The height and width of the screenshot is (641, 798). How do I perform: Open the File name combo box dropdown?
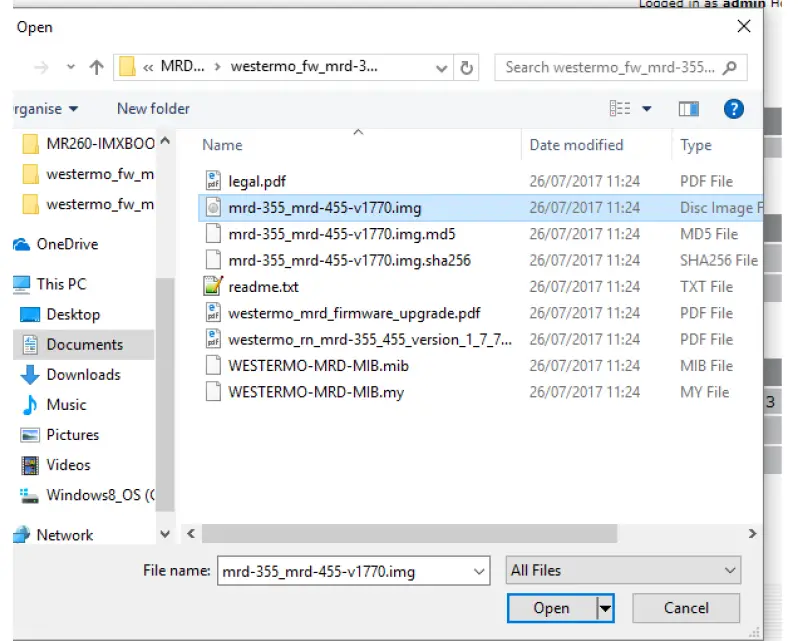479,571
